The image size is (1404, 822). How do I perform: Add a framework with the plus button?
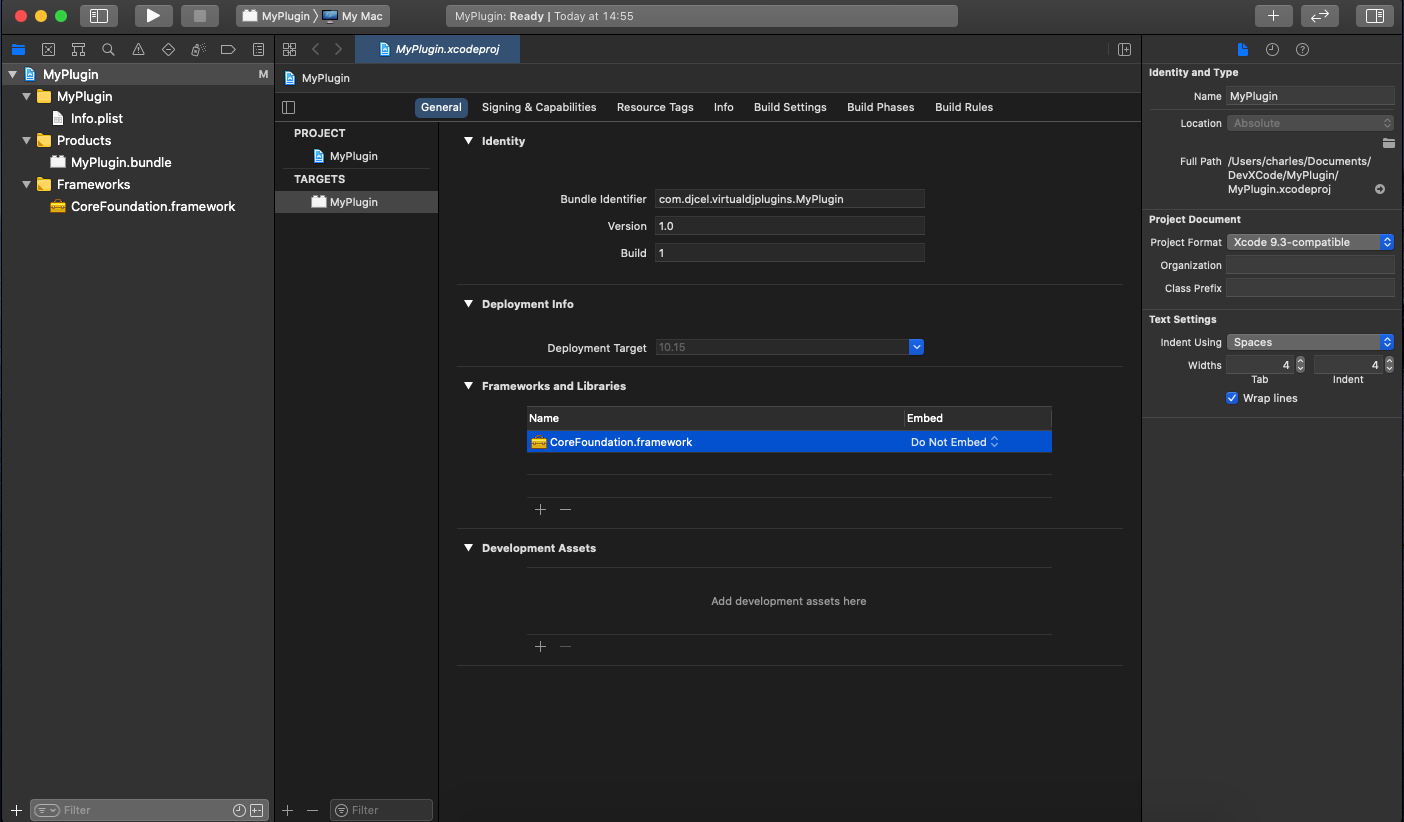pyautogui.click(x=540, y=509)
